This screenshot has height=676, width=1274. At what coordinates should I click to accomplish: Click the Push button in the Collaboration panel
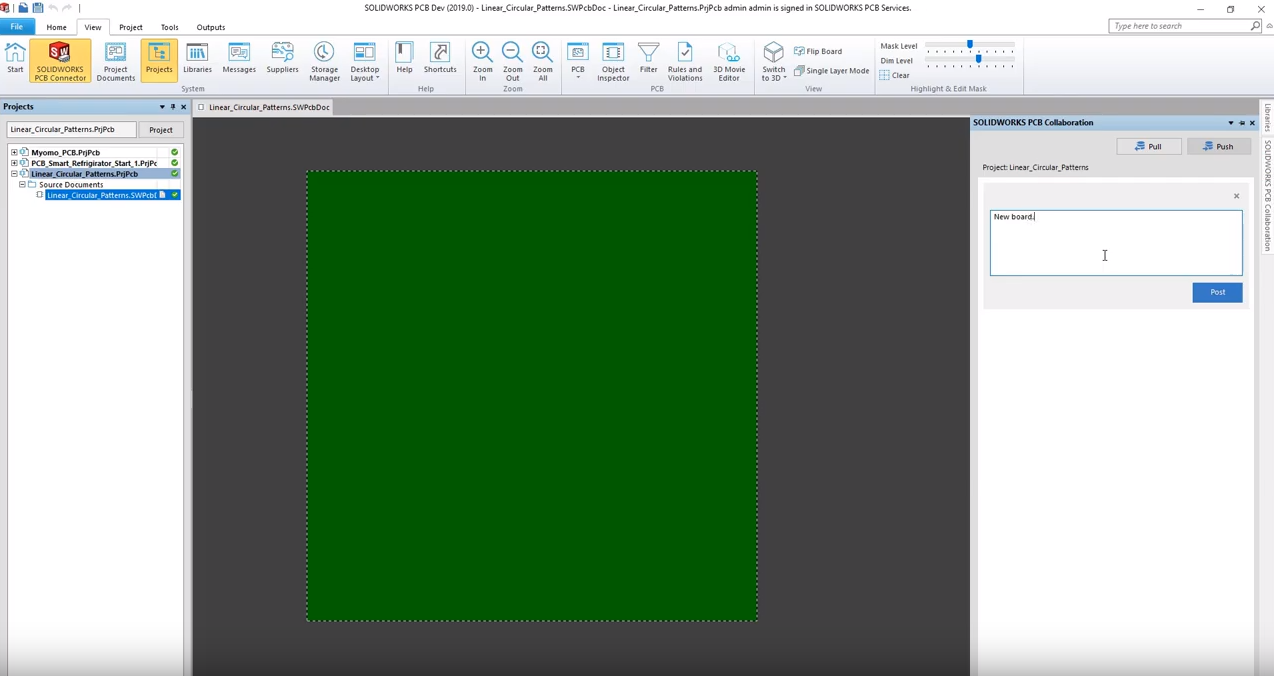1218,147
